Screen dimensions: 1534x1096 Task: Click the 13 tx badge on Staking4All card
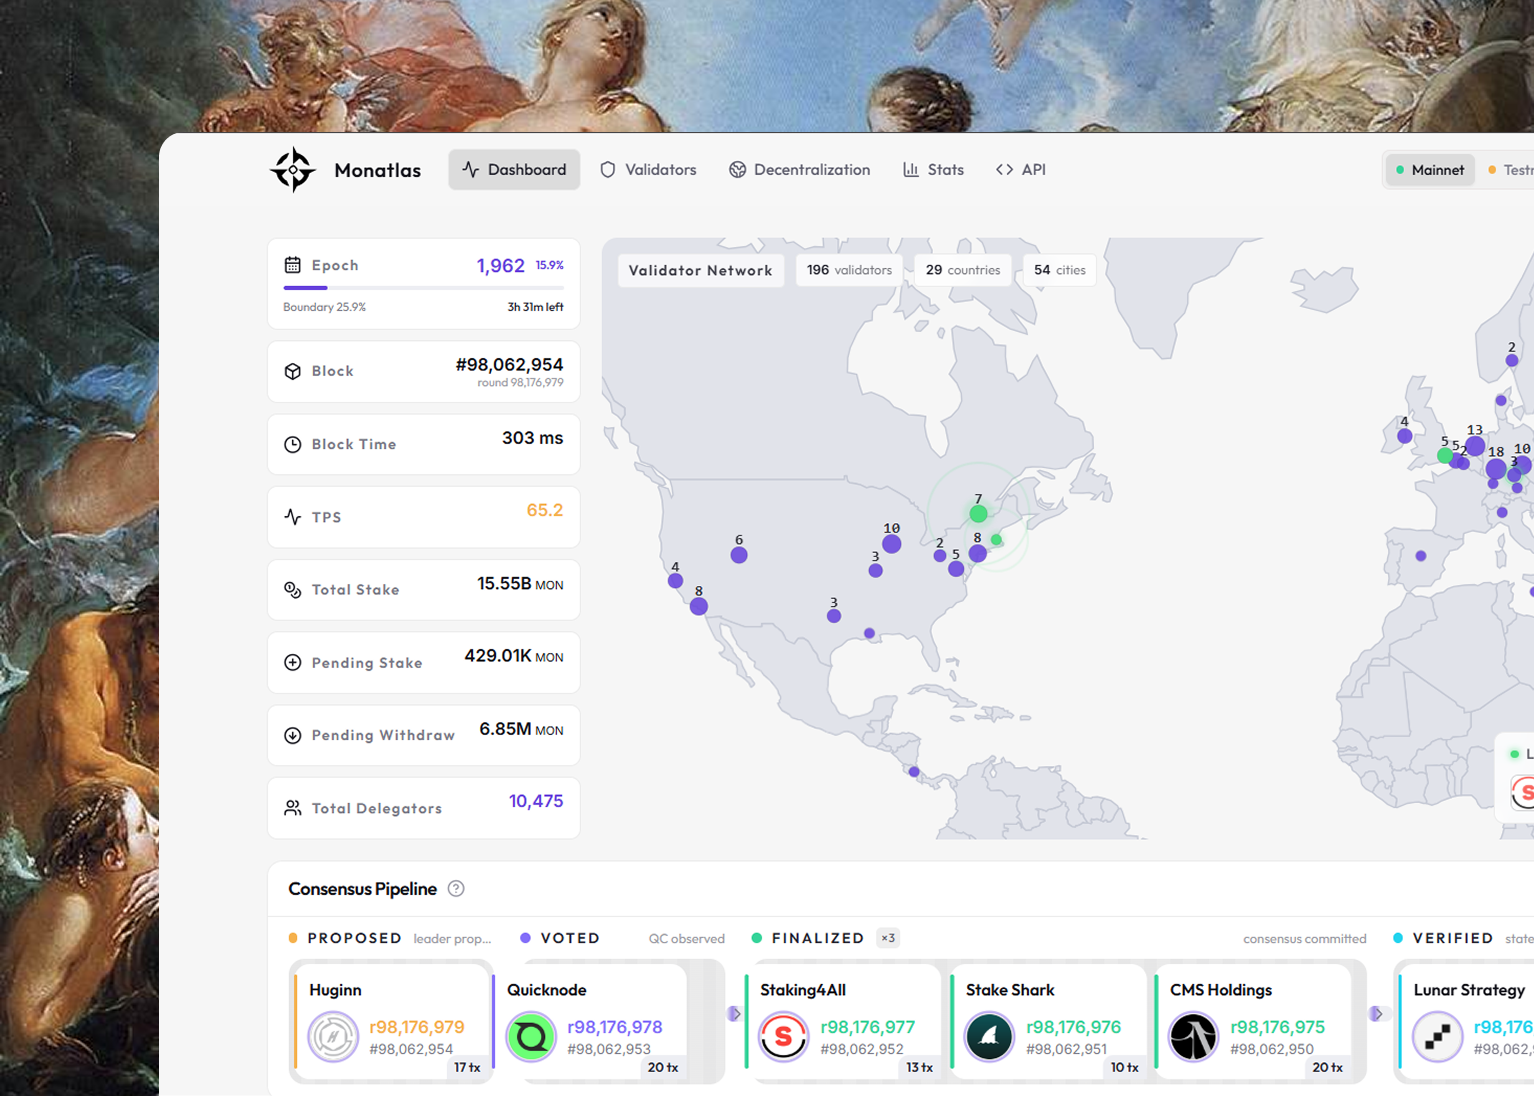tap(920, 1068)
